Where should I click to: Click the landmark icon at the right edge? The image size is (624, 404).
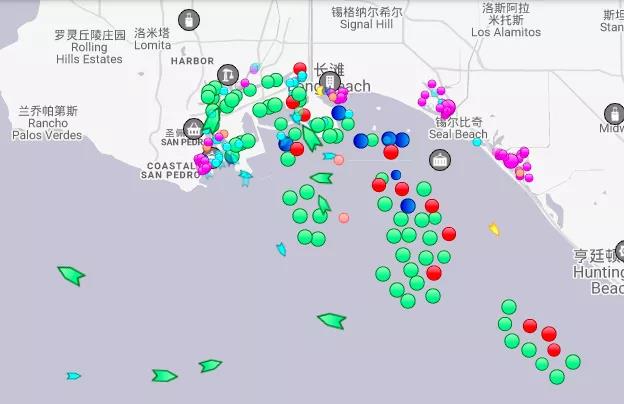(x=614, y=113)
